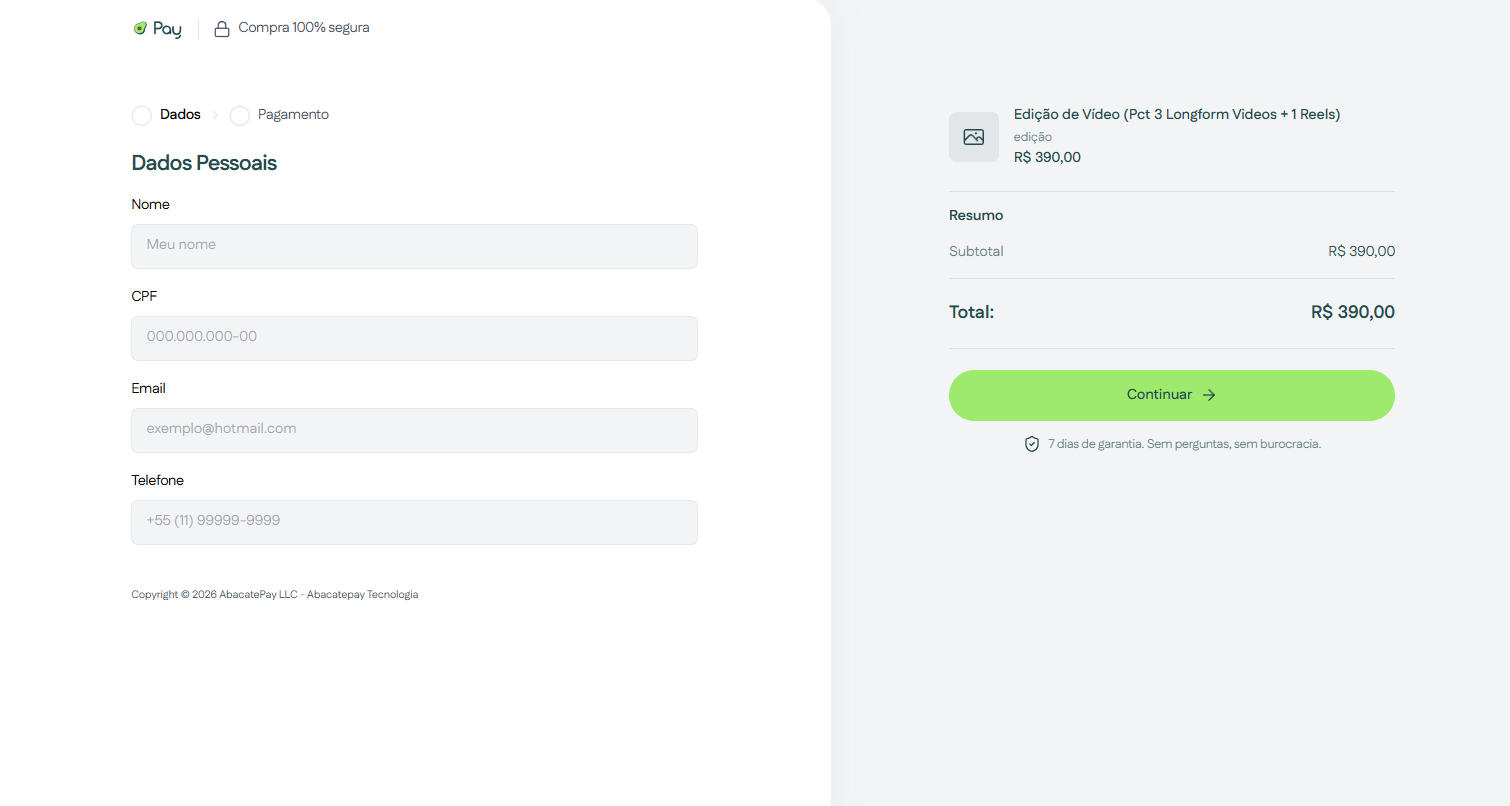Image resolution: width=1510 pixels, height=806 pixels.
Task: Focus the Nome input field
Action: pos(414,246)
